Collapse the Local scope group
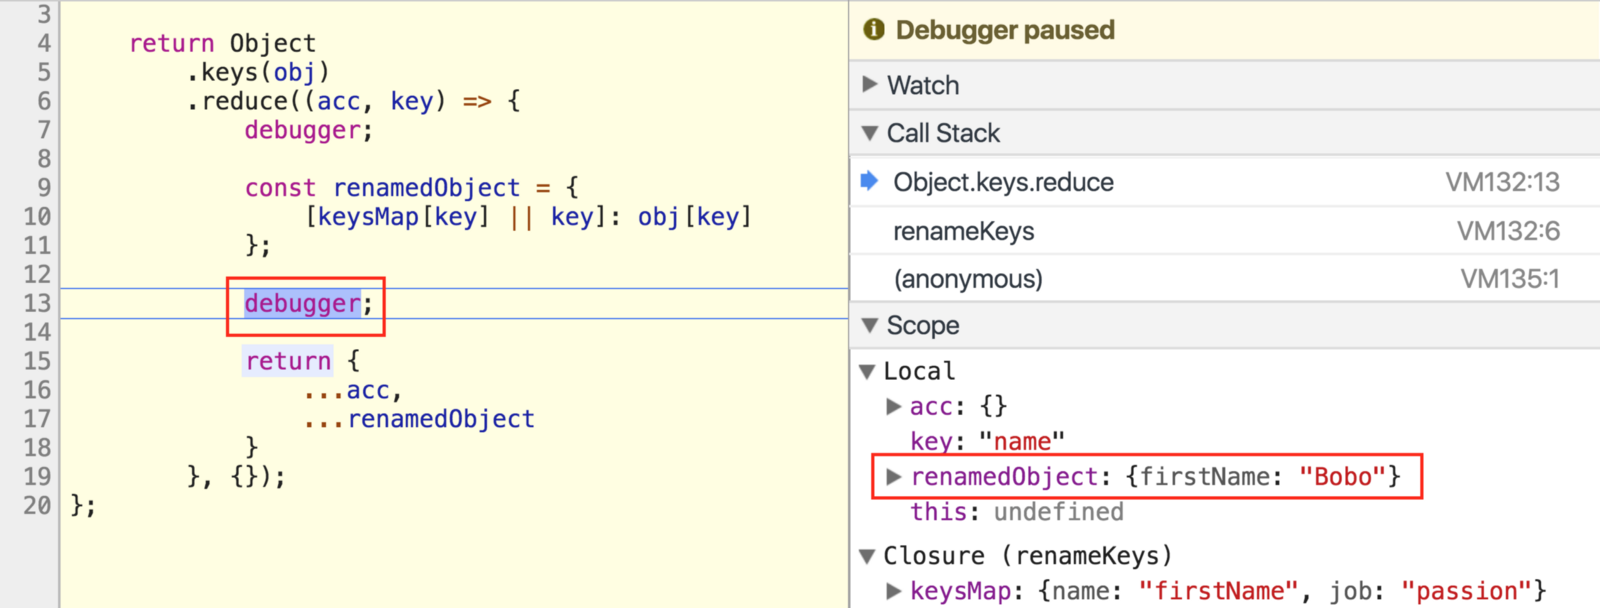This screenshot has height=608, width=1600. click(x=867, y=371)
